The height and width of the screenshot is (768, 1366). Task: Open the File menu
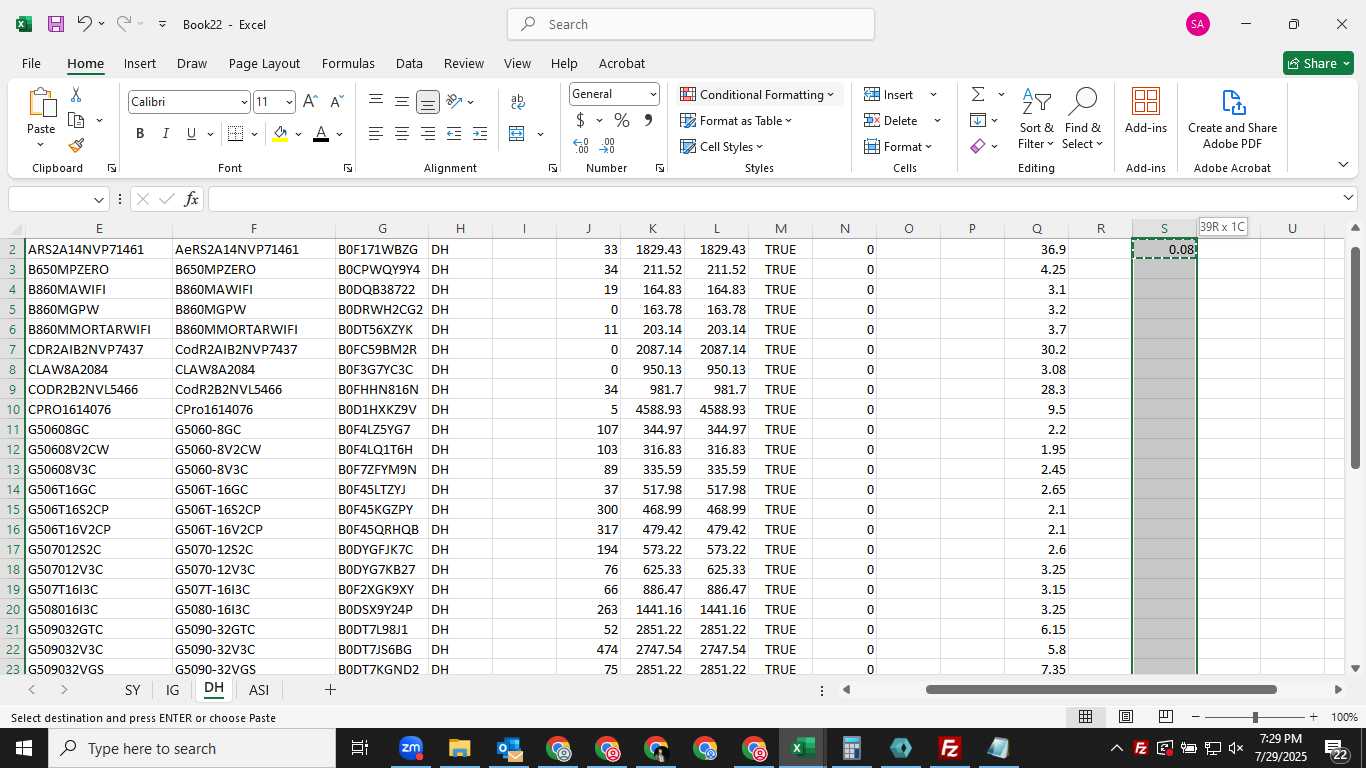[x=31, y=63]
